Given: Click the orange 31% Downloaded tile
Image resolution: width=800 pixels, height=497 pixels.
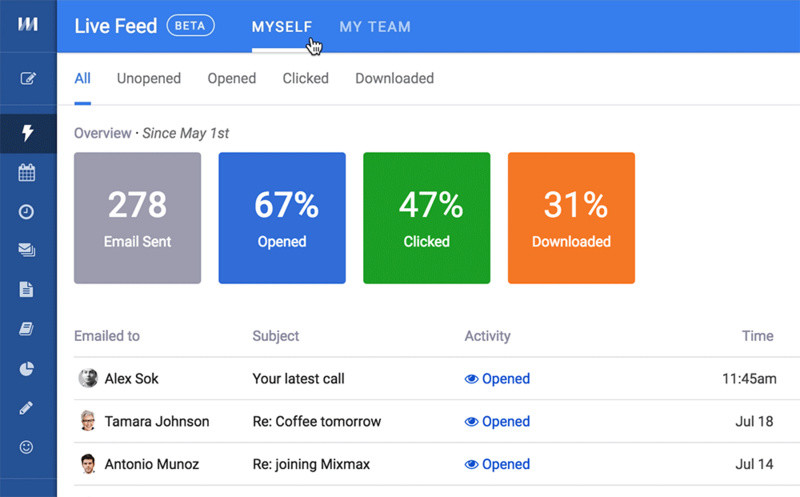Looking at the screenshot, I should point(571,218).
